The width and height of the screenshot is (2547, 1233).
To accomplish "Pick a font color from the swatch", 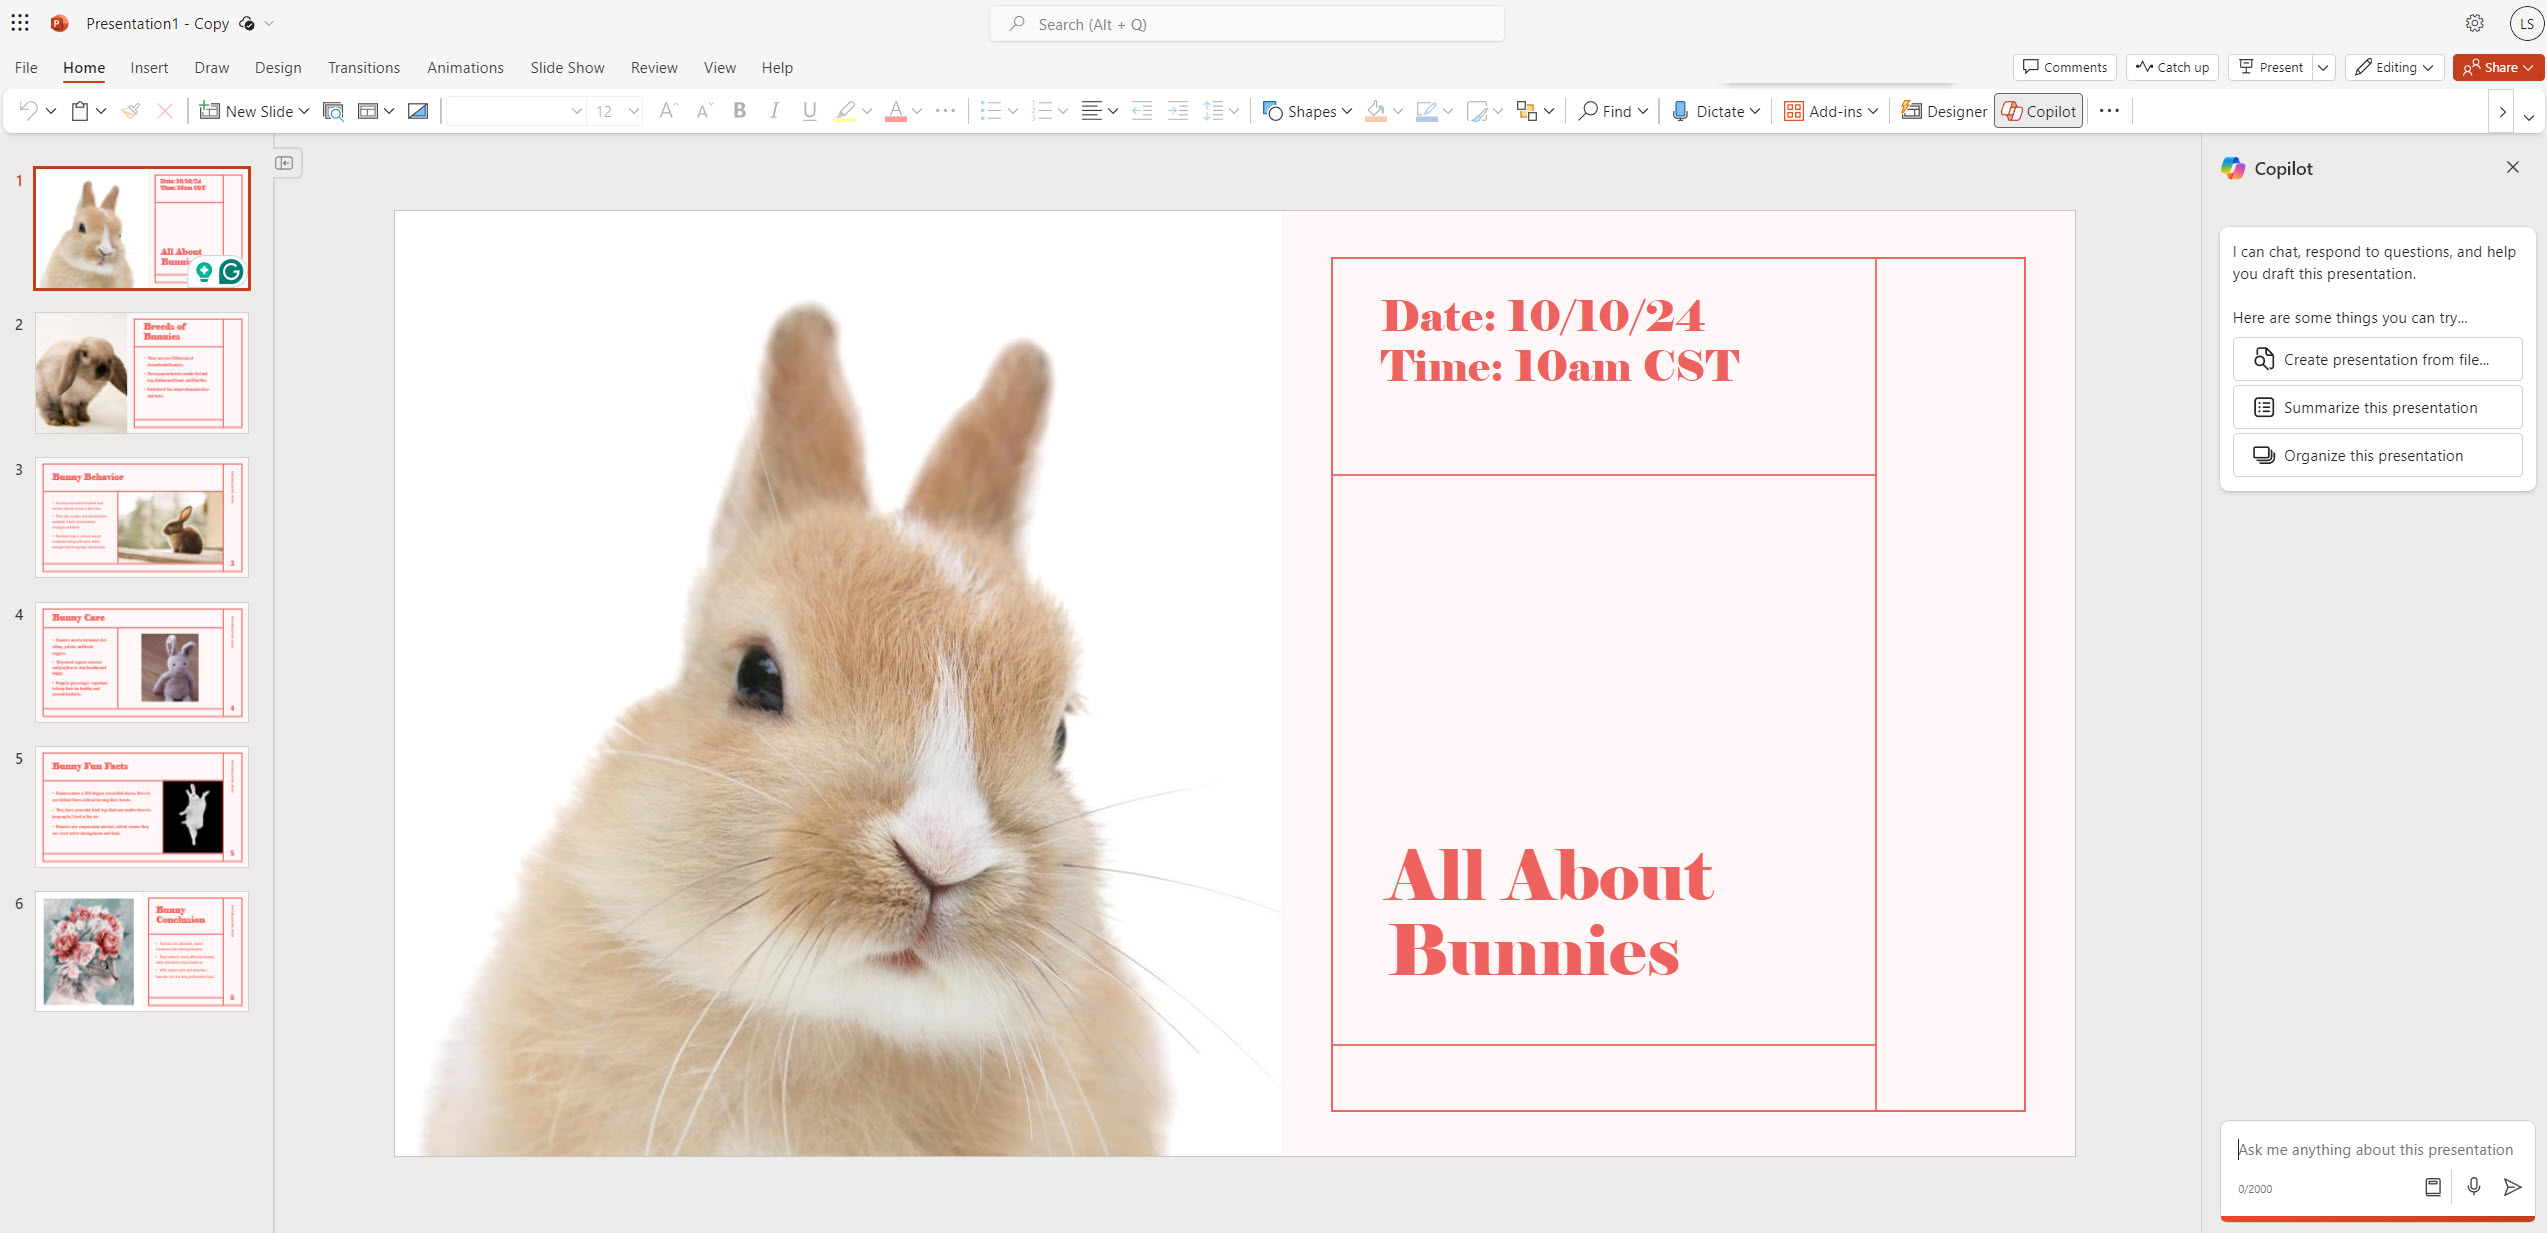I will tap(895, 110).
